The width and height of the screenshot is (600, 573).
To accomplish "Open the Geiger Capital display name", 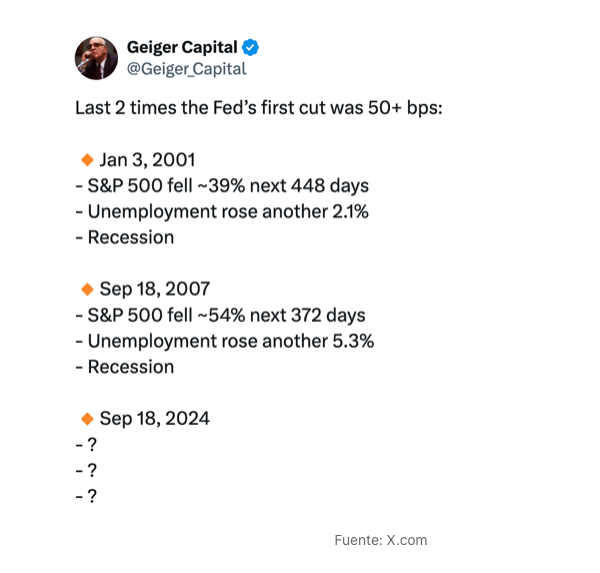I will point(182,47).
